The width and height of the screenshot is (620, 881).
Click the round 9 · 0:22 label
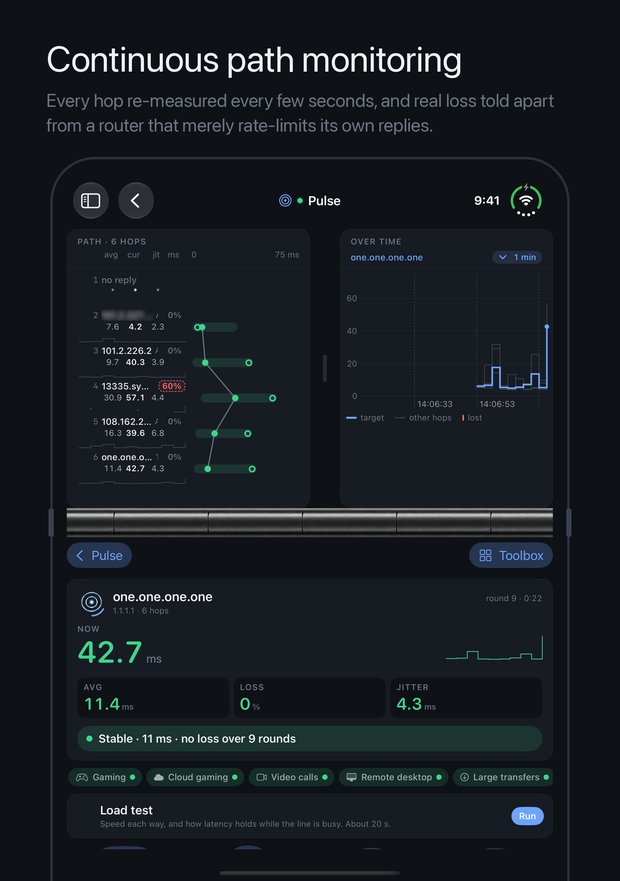(514, 598)
